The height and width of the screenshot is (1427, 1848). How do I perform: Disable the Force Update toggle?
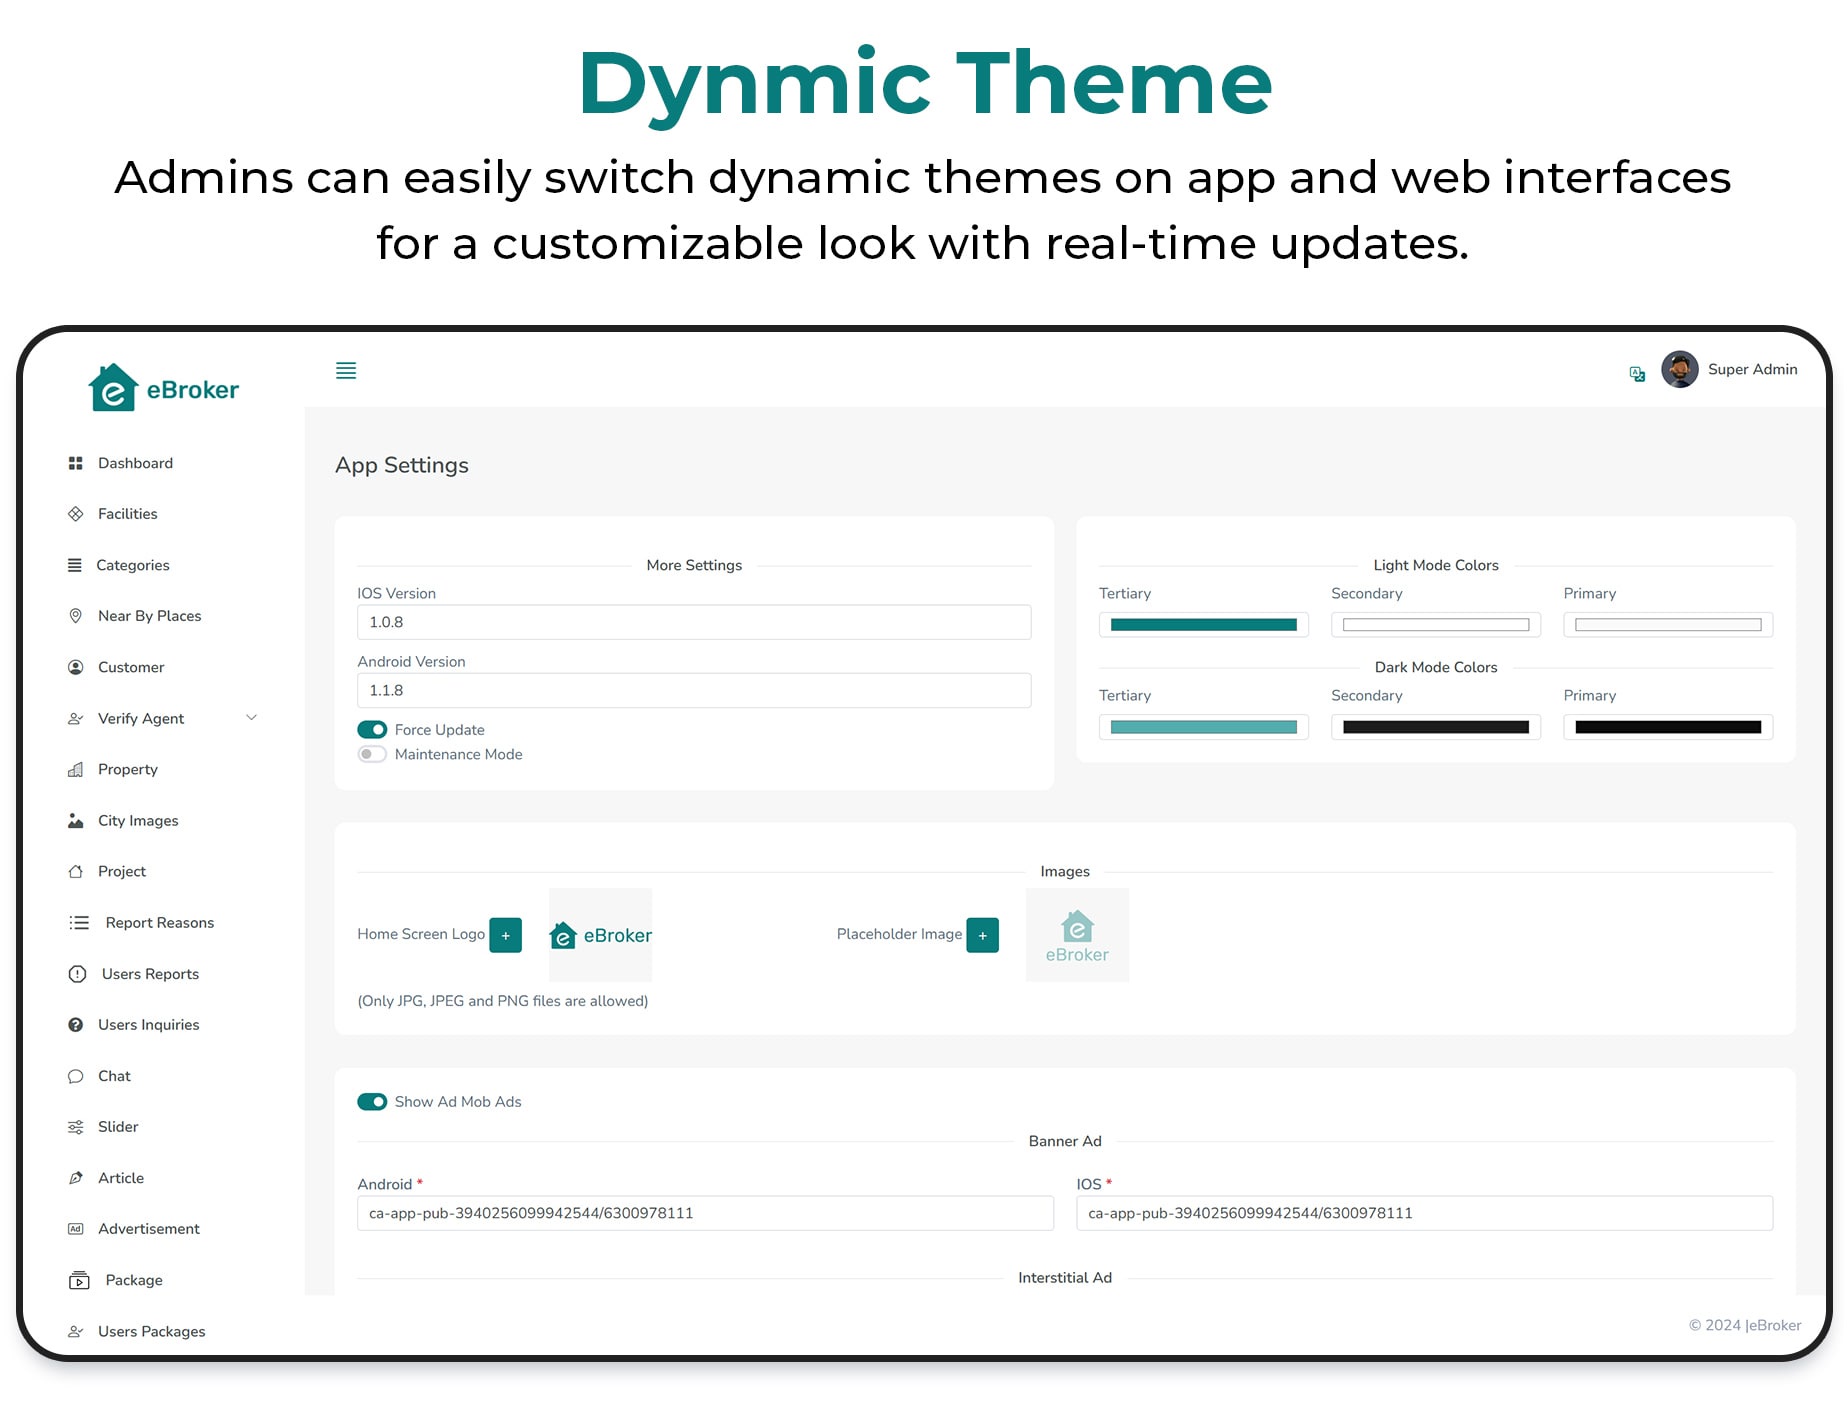(372, 730)
